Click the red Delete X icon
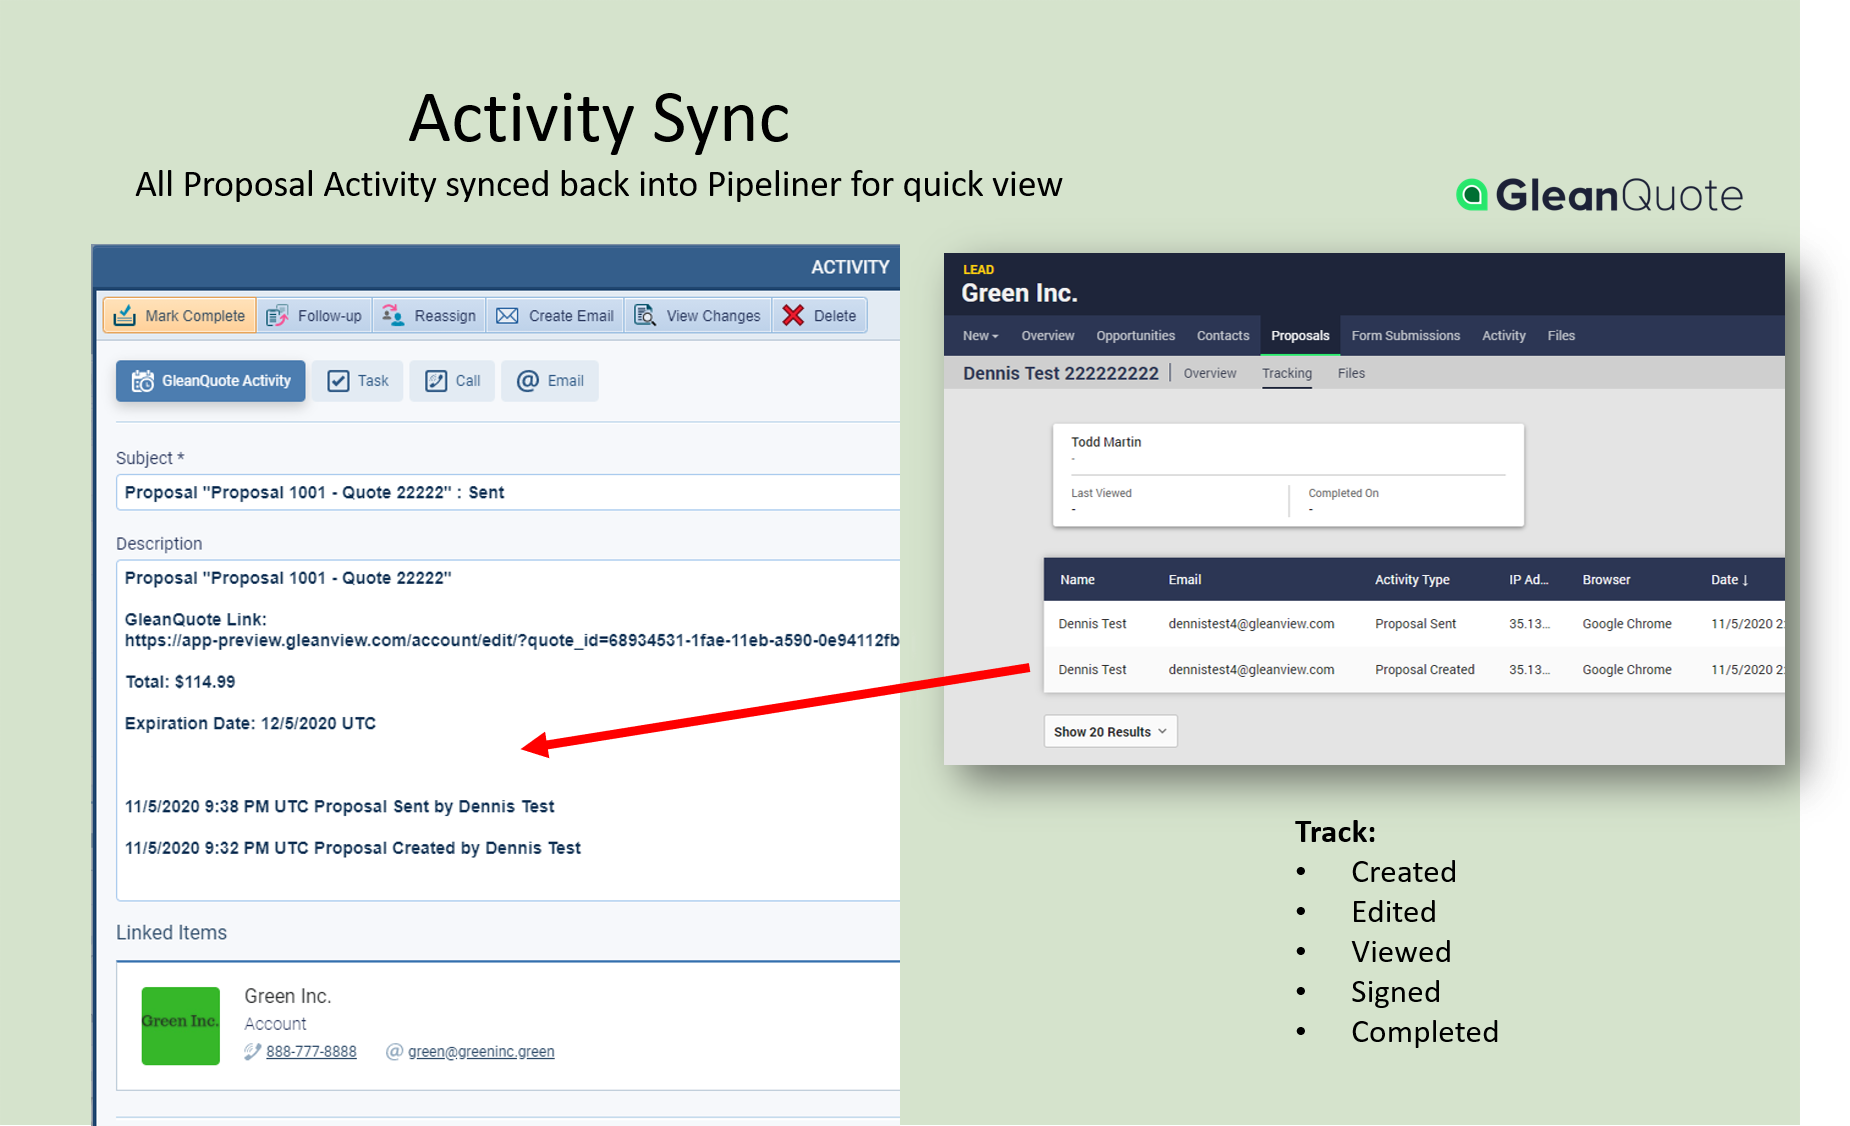Screen dimensions: 1850x1126 tap(793, 316)
